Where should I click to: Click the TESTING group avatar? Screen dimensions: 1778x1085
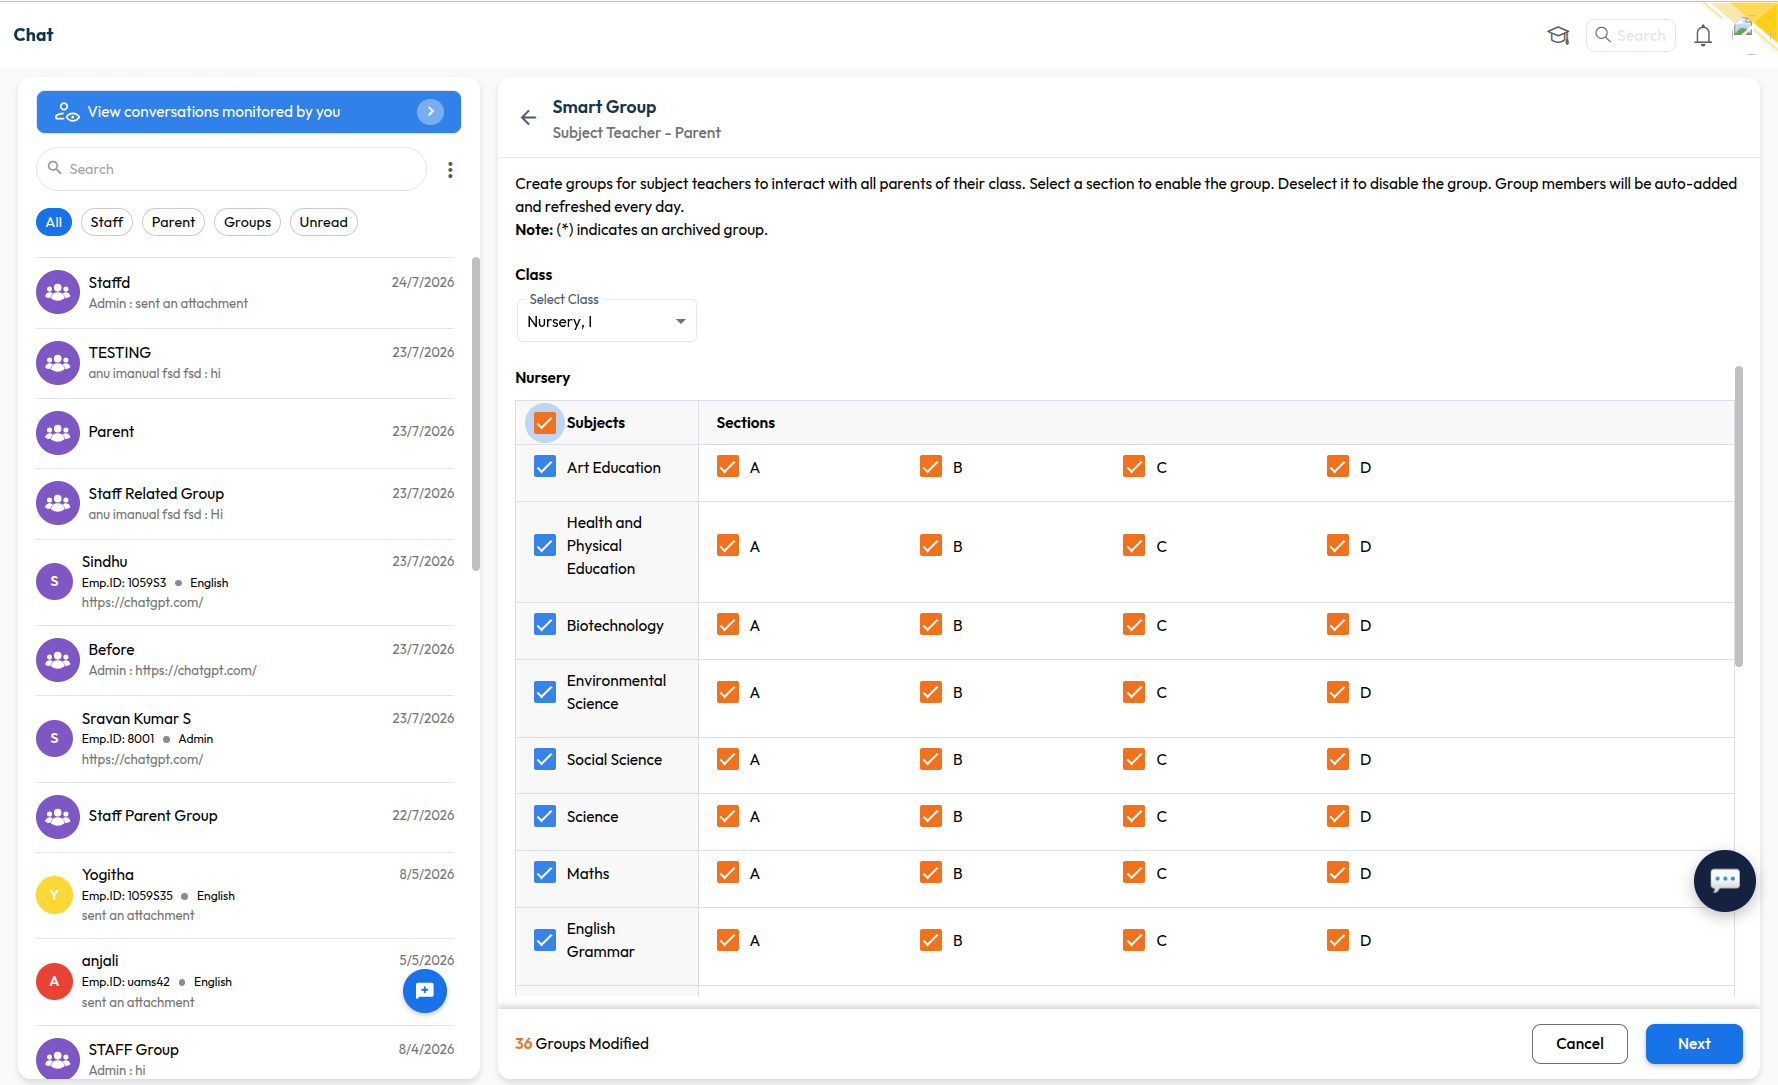[58, 363]
